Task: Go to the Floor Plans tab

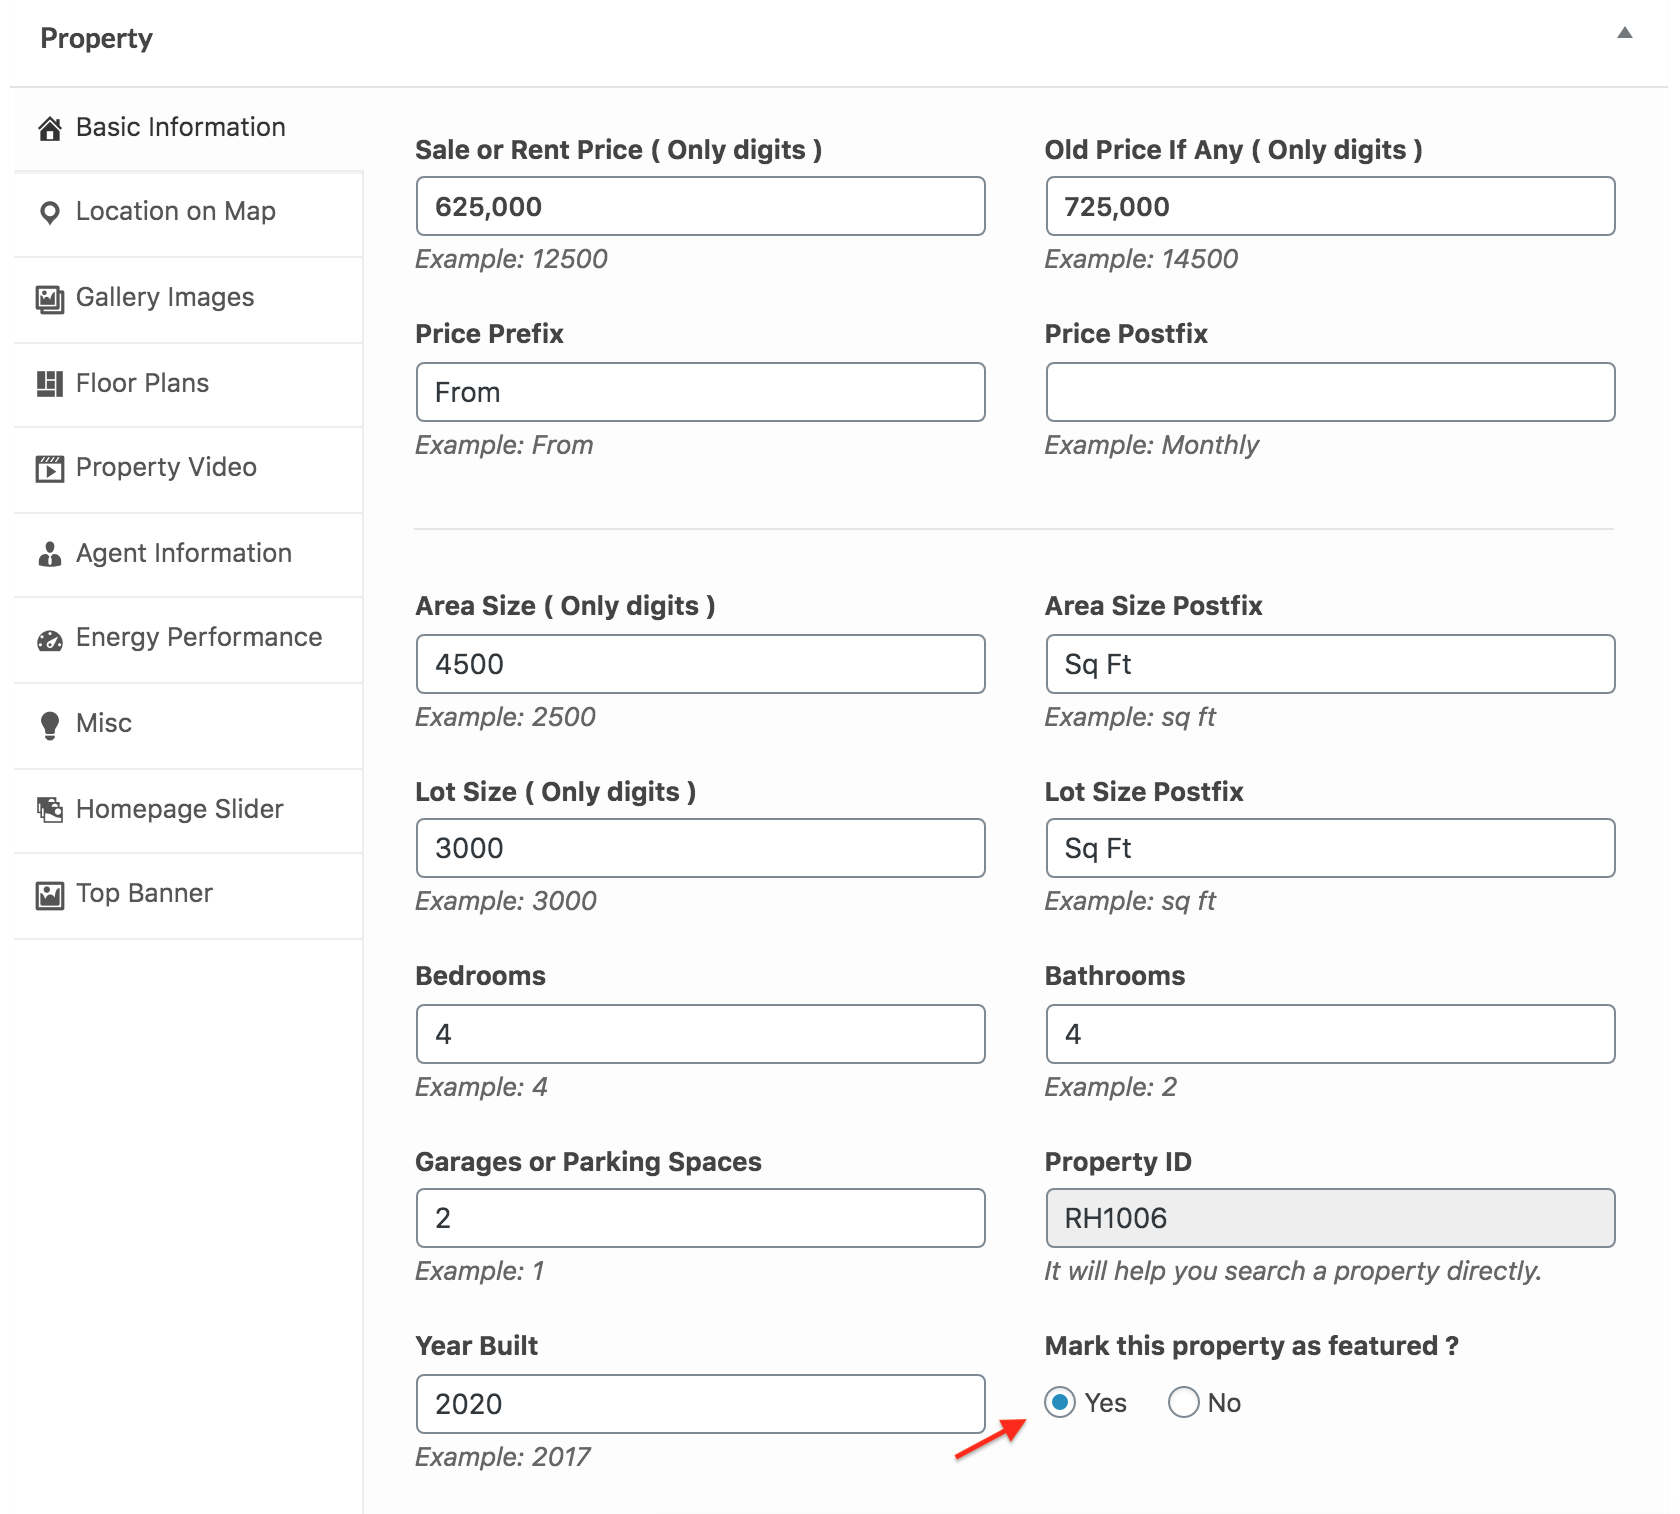Action: pos(189,384)
